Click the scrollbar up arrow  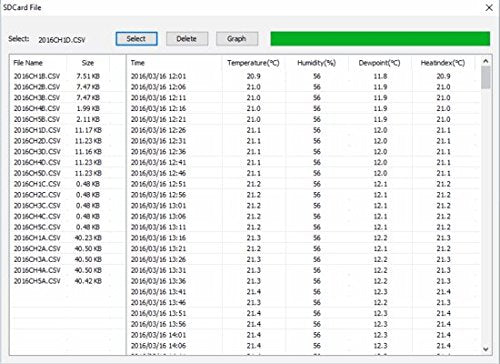pyautogui.click(x=486, y=61)
